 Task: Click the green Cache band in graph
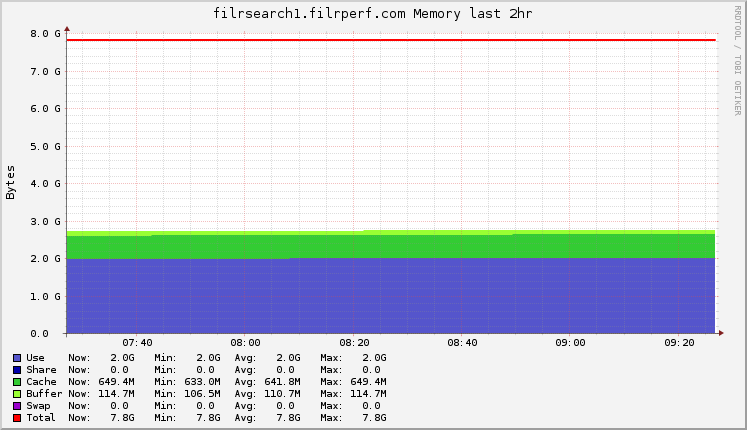click(391, 247)
